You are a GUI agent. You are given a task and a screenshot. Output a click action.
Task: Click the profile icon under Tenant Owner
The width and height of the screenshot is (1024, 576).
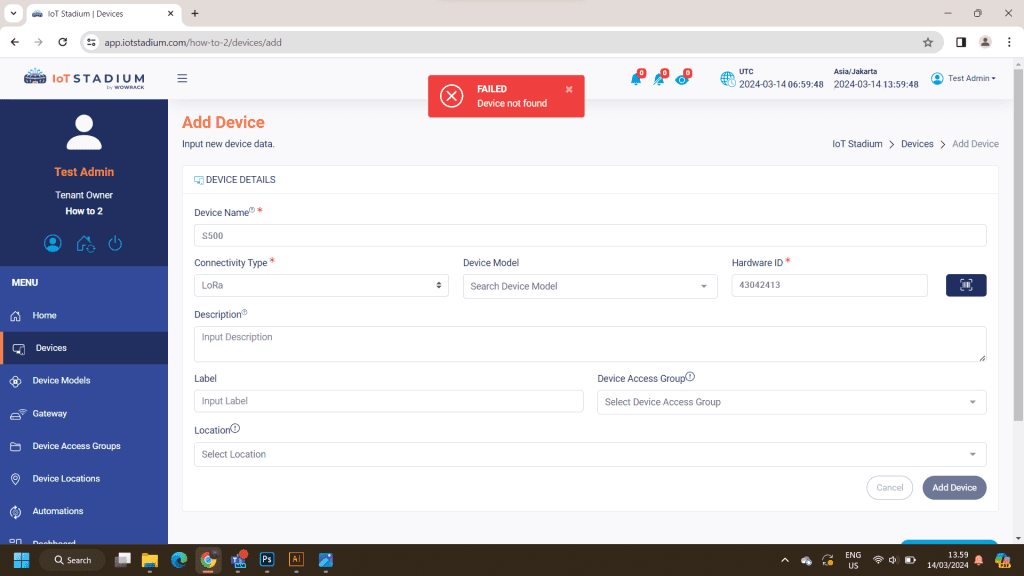[x=53, y=243]
